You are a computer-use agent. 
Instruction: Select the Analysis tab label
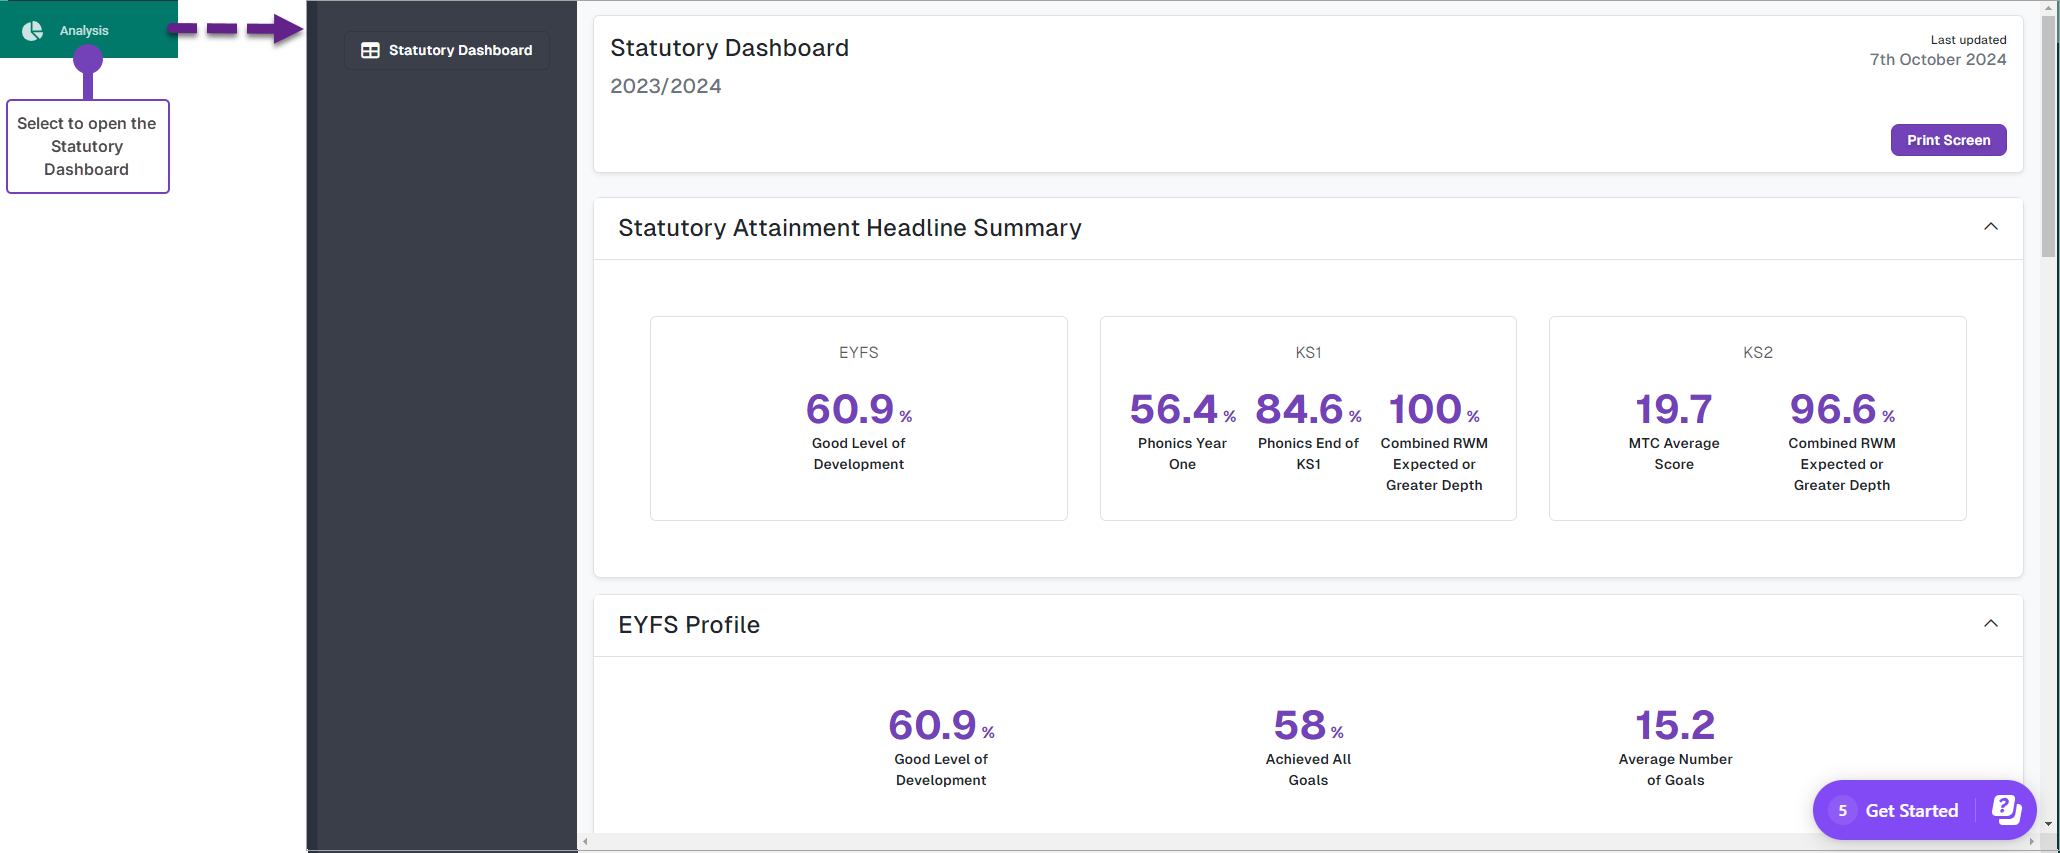coord(84,31)
